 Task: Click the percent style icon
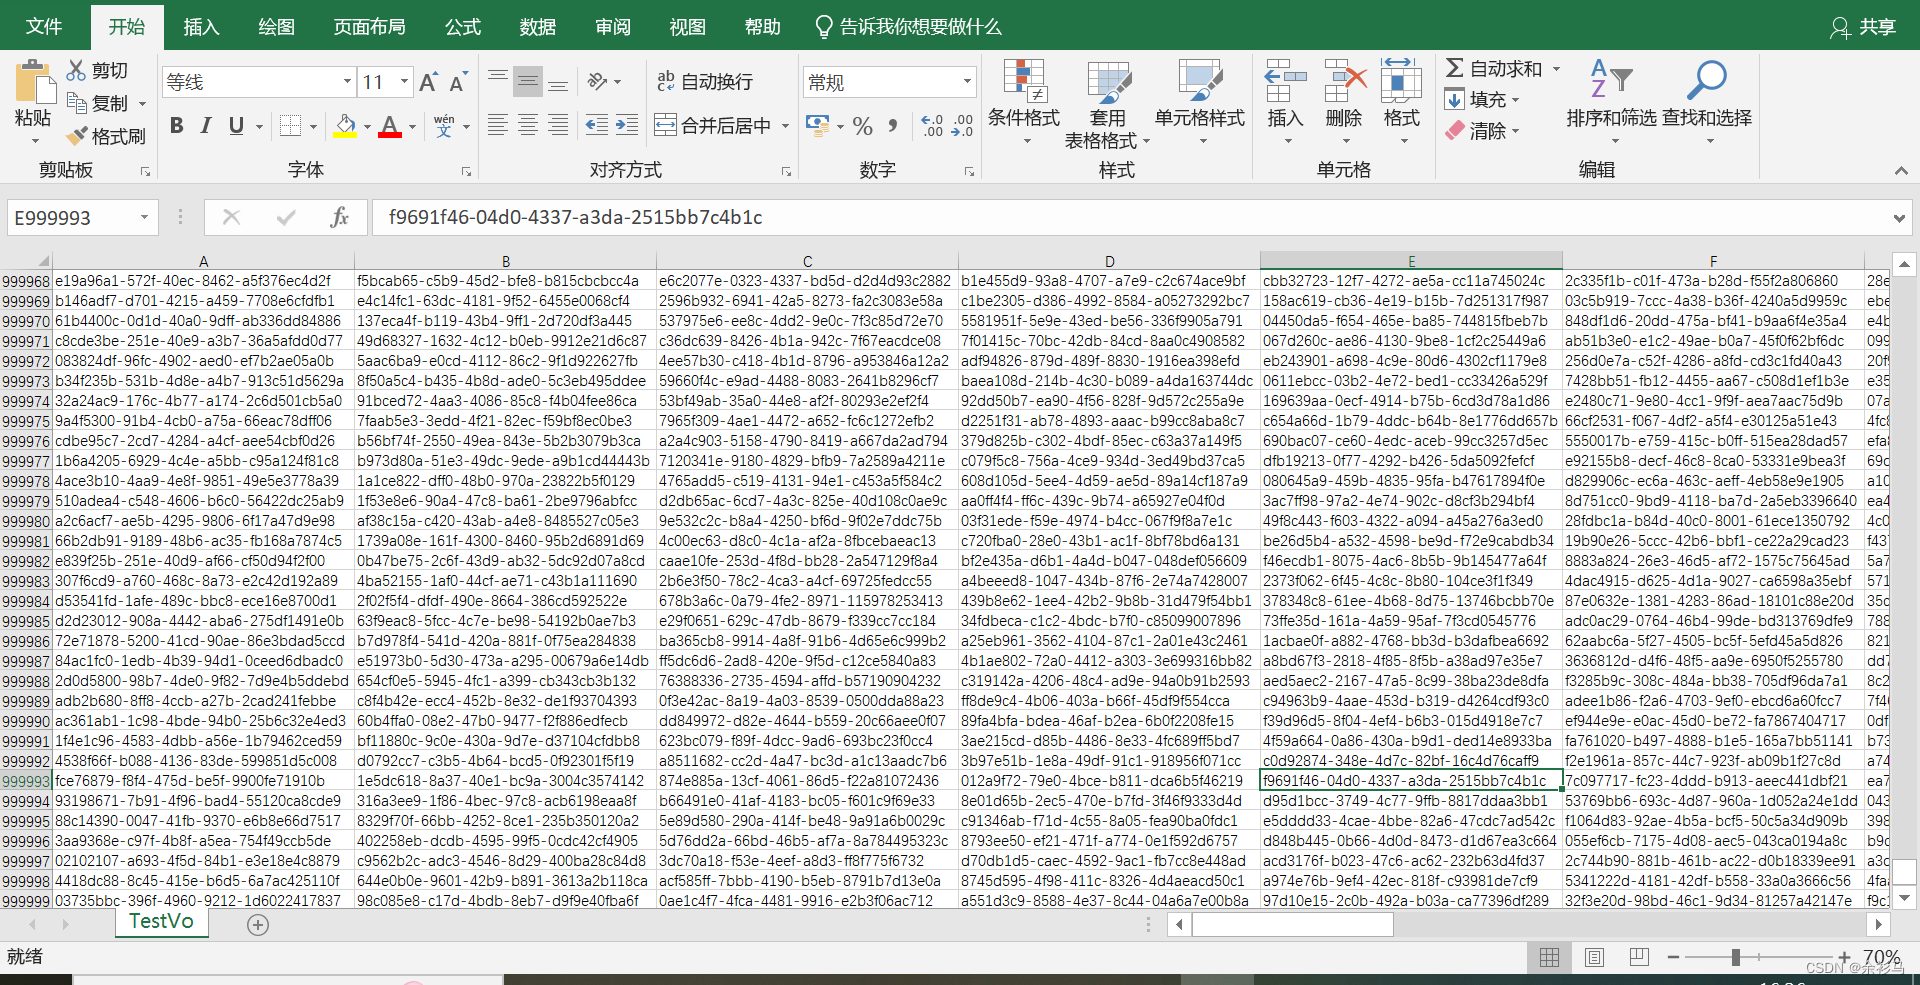point(862,125)
